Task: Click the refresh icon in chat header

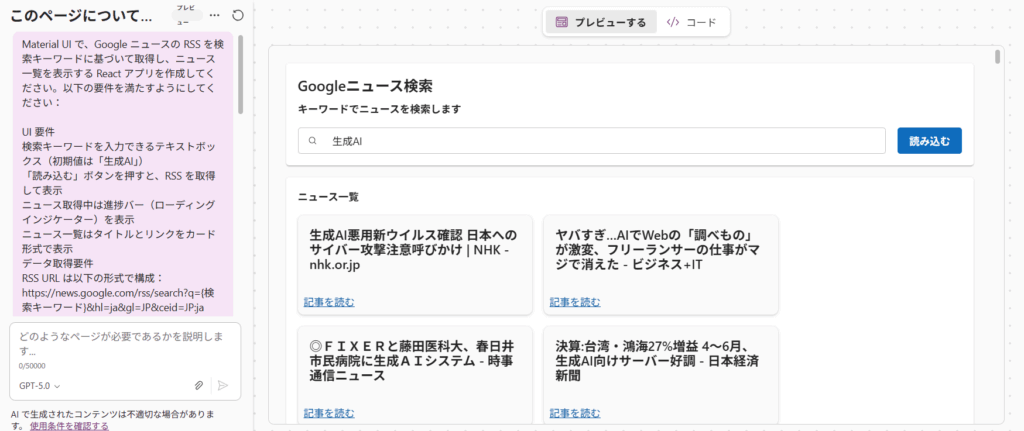Action: pos(237,16)
